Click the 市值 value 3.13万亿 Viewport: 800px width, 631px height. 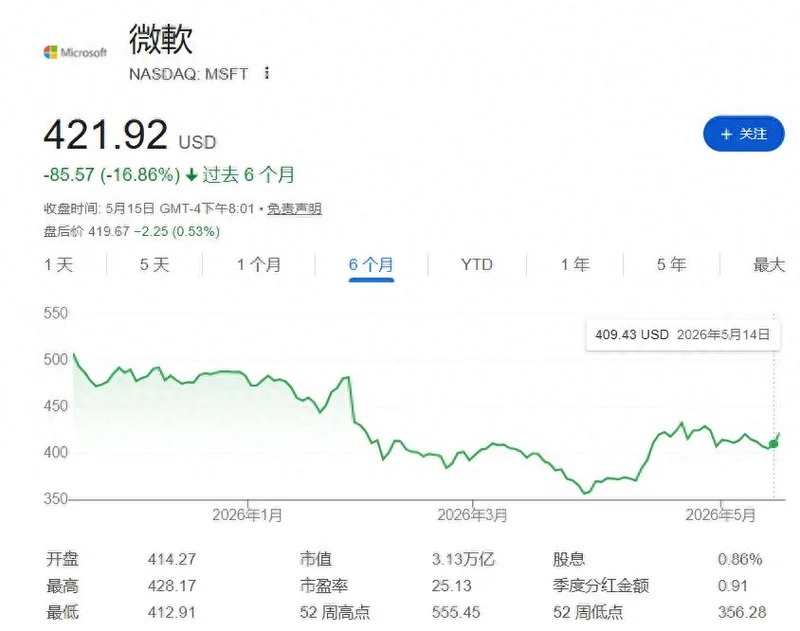[463, 559]
